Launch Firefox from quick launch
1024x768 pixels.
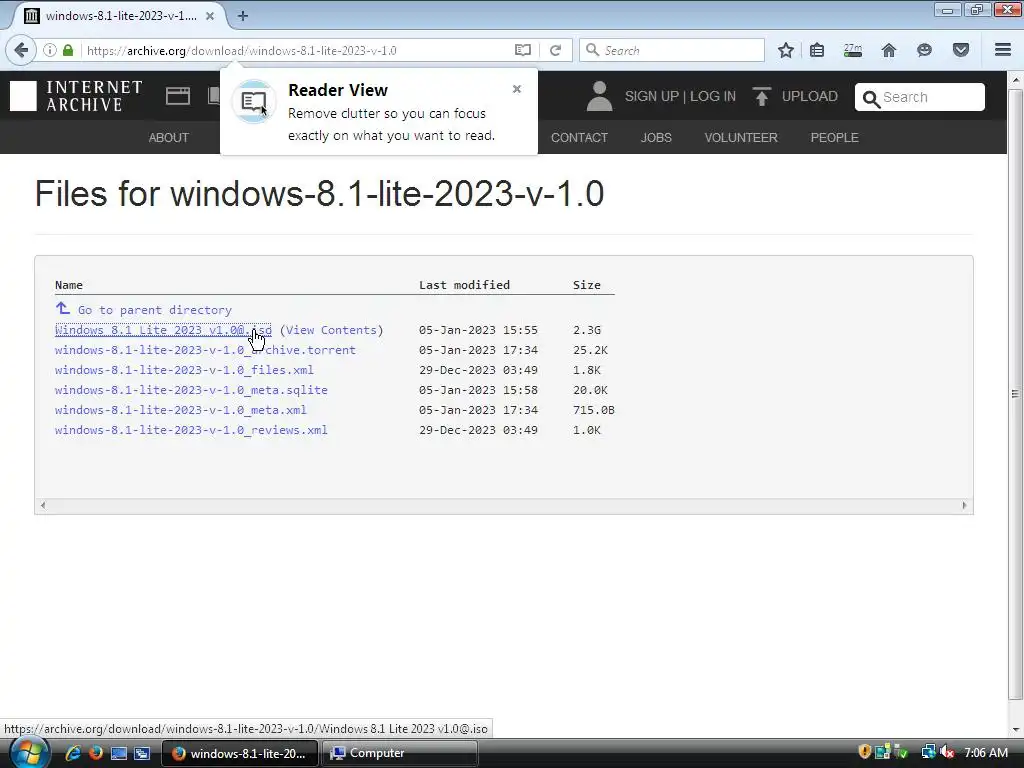click(96, 753)
